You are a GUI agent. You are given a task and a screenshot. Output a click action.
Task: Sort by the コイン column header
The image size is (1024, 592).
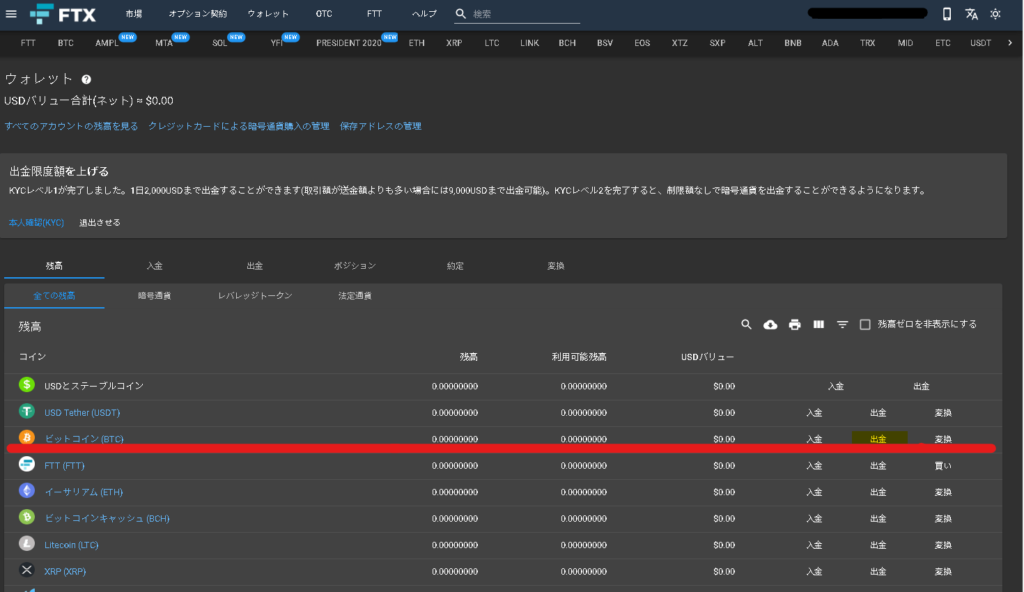tap(32, 357)
